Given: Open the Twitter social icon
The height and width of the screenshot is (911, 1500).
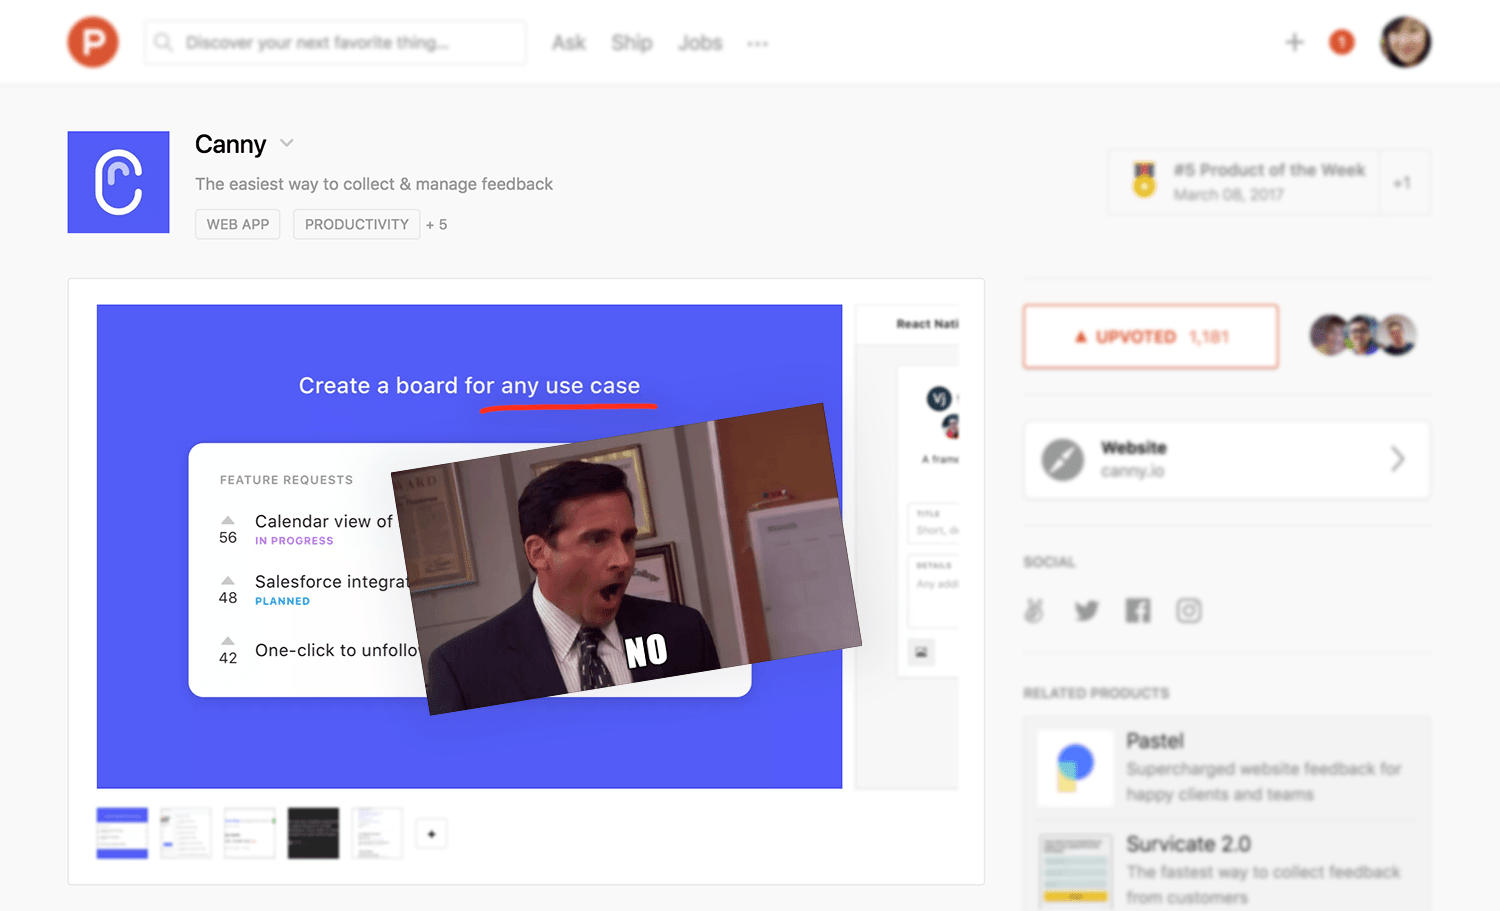Looking at the screenshot, I should click(1087, 610).
